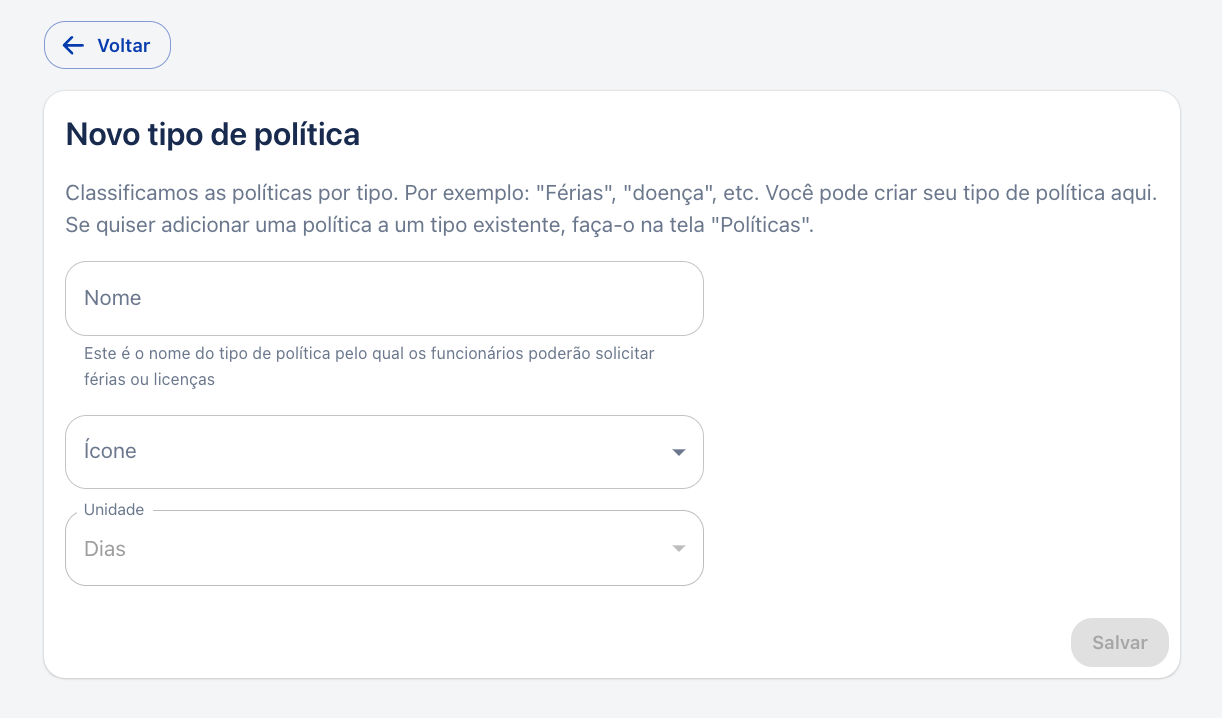Click the "férias ou licenças" helper text line
1222x718 pixels.
149,380
